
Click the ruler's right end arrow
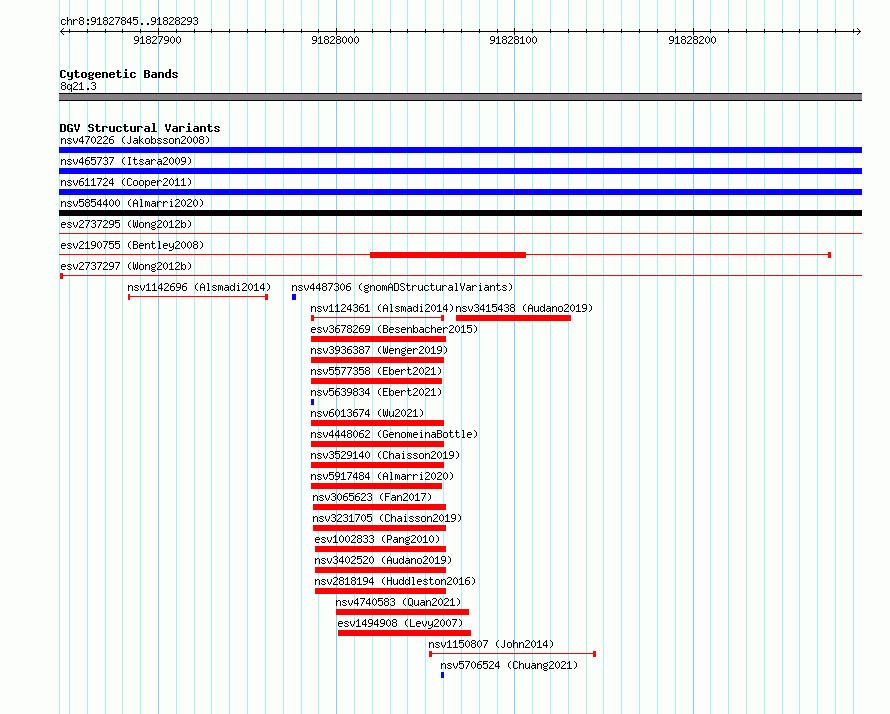click(x=858, y=31)
